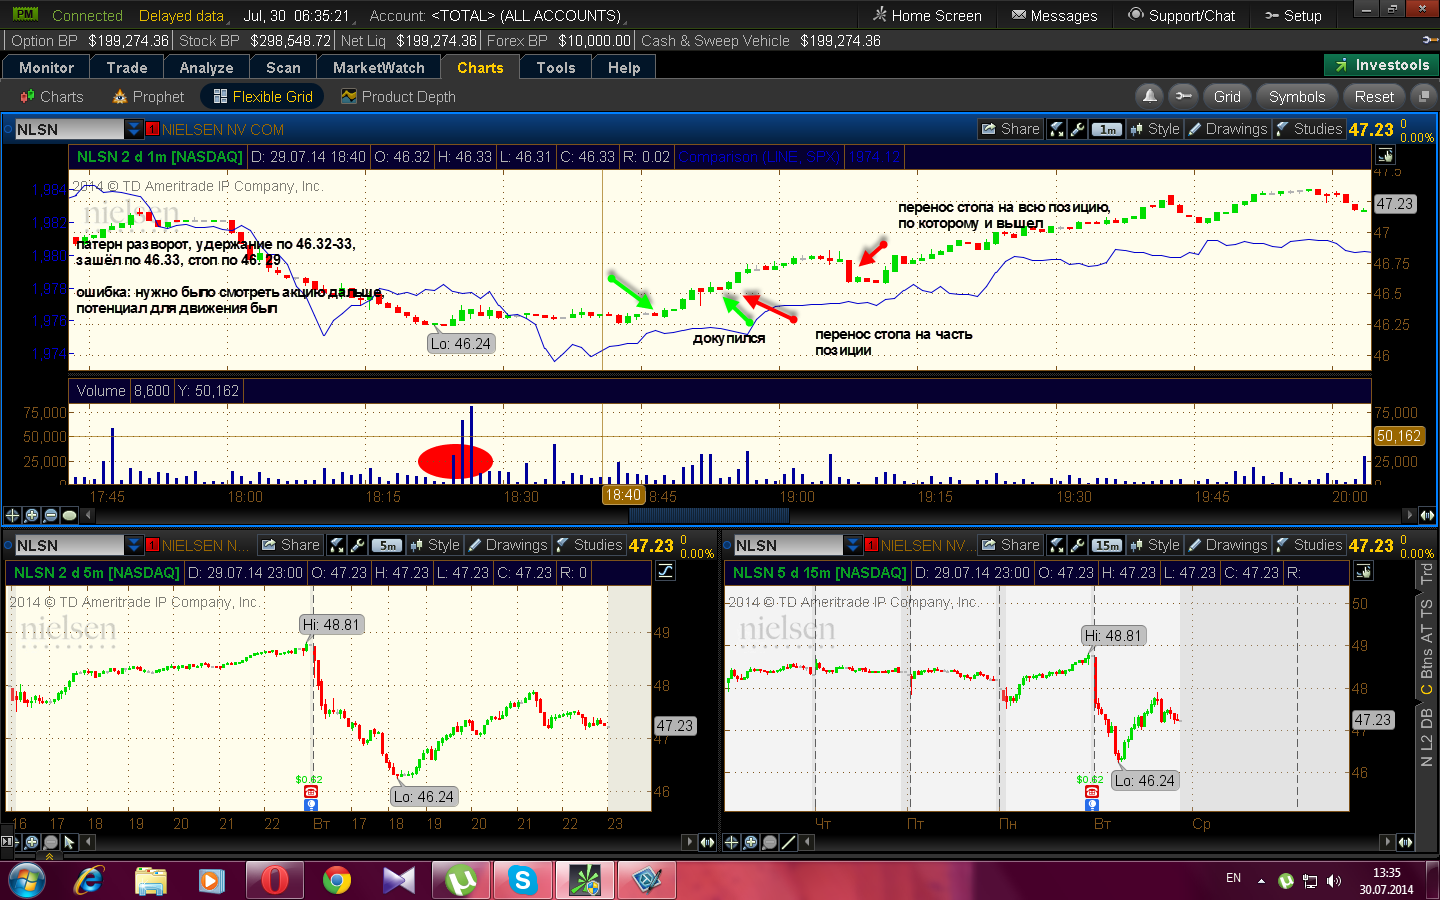Image resolution: width=1440 pixels, height=900 pixels.
Task: Open the Style menu on the top NLSN chart
Action: pyautogui.click(x=1155, y=129)
